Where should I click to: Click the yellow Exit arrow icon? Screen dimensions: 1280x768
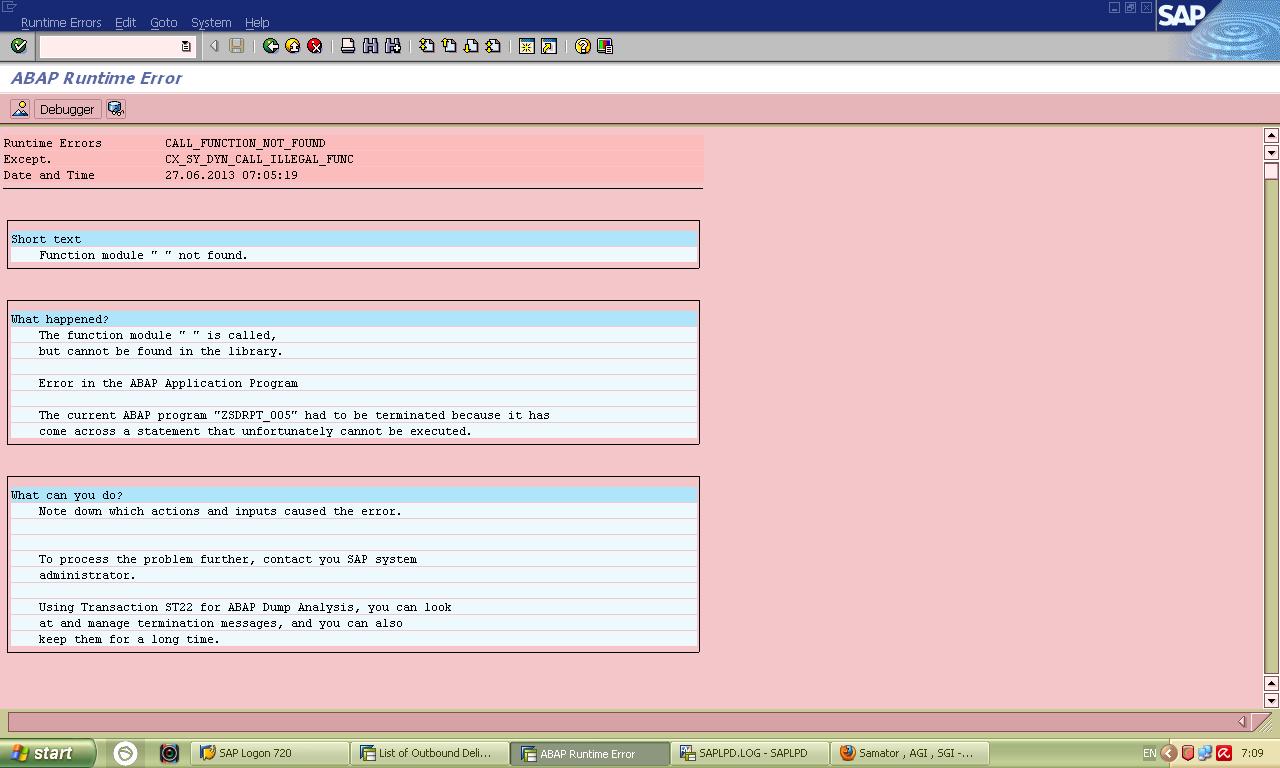click(292, 46)
